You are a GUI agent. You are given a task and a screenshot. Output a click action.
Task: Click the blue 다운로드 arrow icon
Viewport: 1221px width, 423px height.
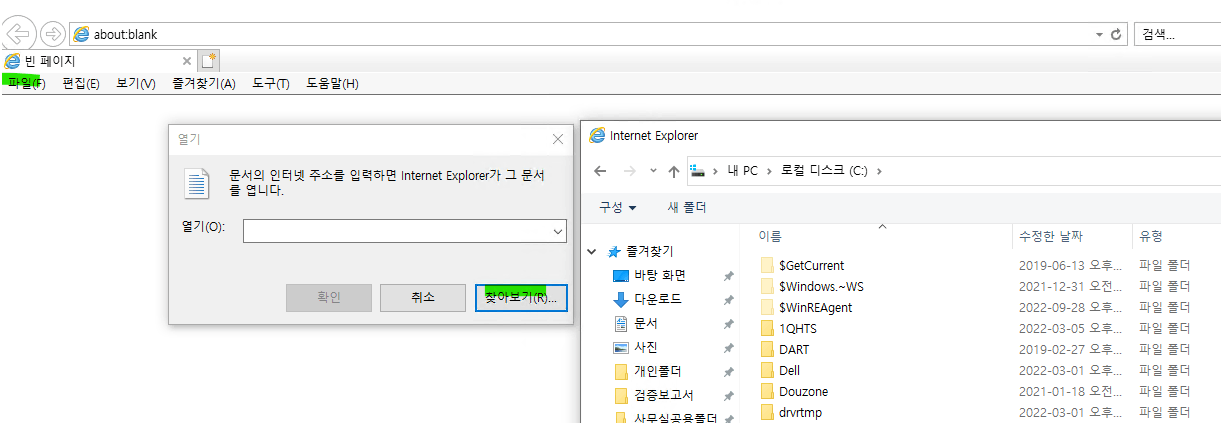coord(620,299)
